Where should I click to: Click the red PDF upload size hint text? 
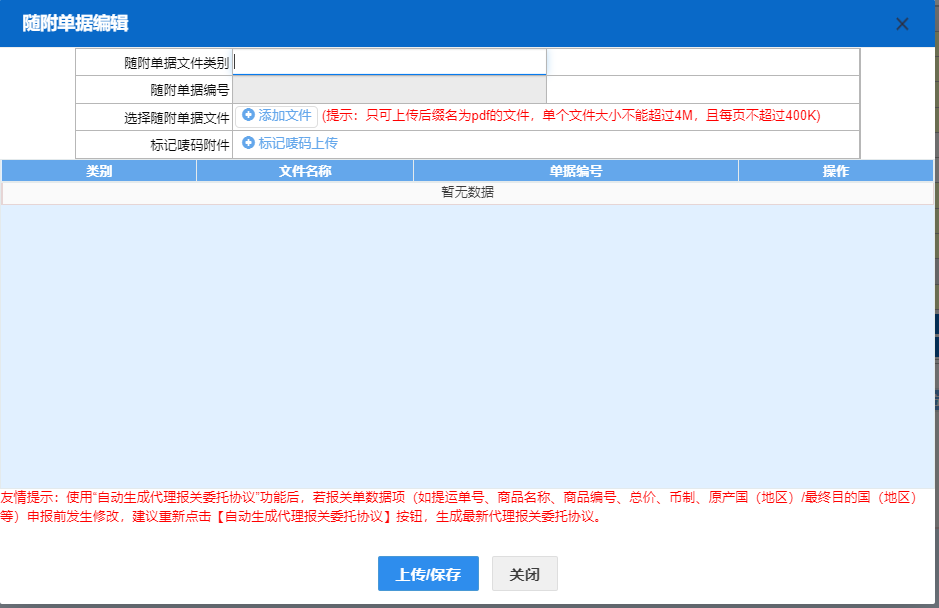[570, 116]
